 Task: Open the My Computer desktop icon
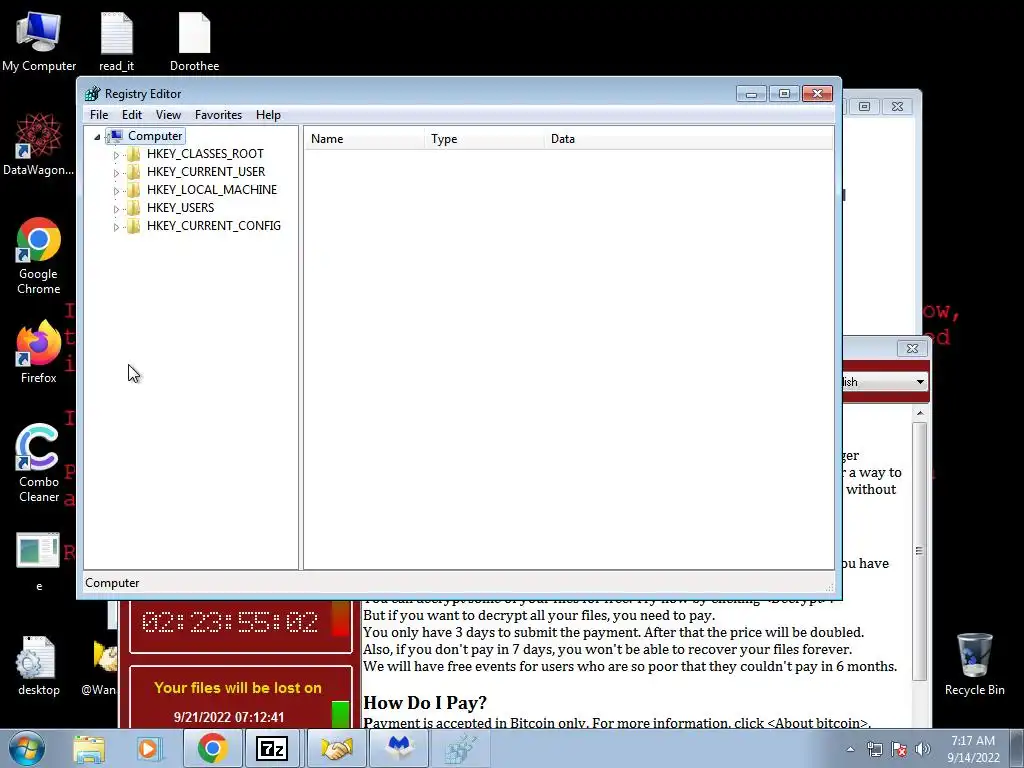click(39, 42)
